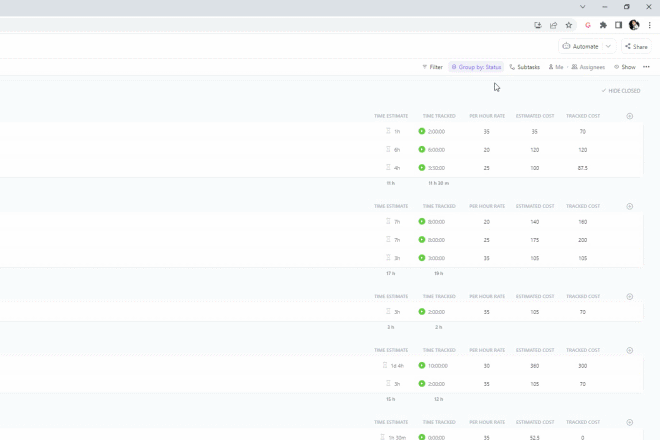Click the Assignees filter
660x440 pixels.
(588, 67)
